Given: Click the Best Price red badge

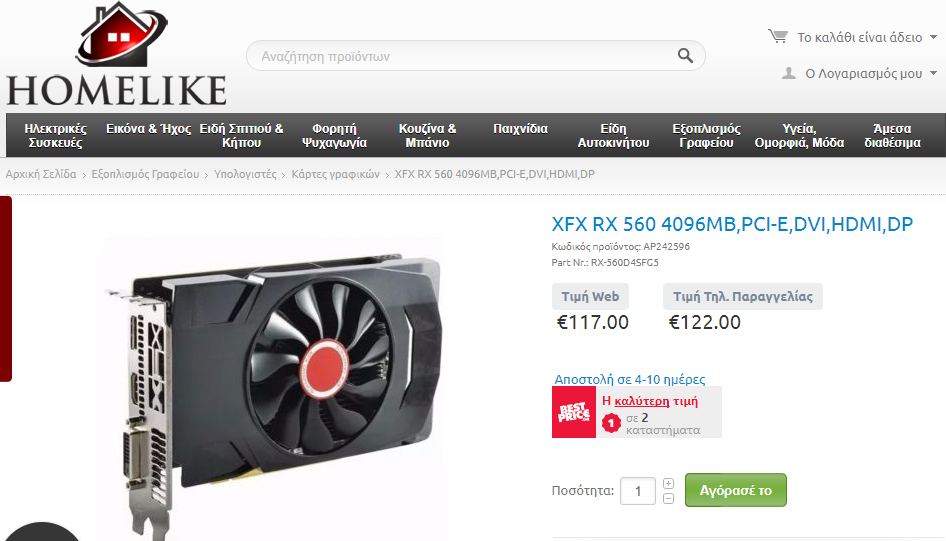Looking at the screenshot, I should coord(574,412).
